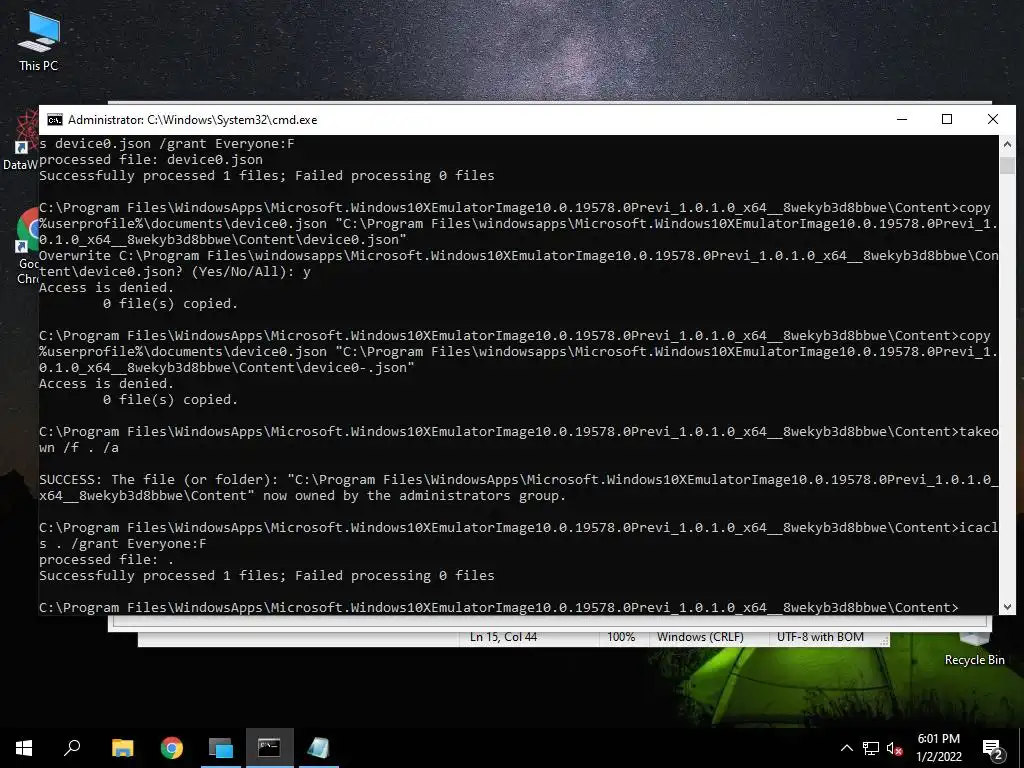This screenshot has width=1024, height=768.
Task: Click the 'processed file: device0.json' line
Action: click(x=151, y=159)
